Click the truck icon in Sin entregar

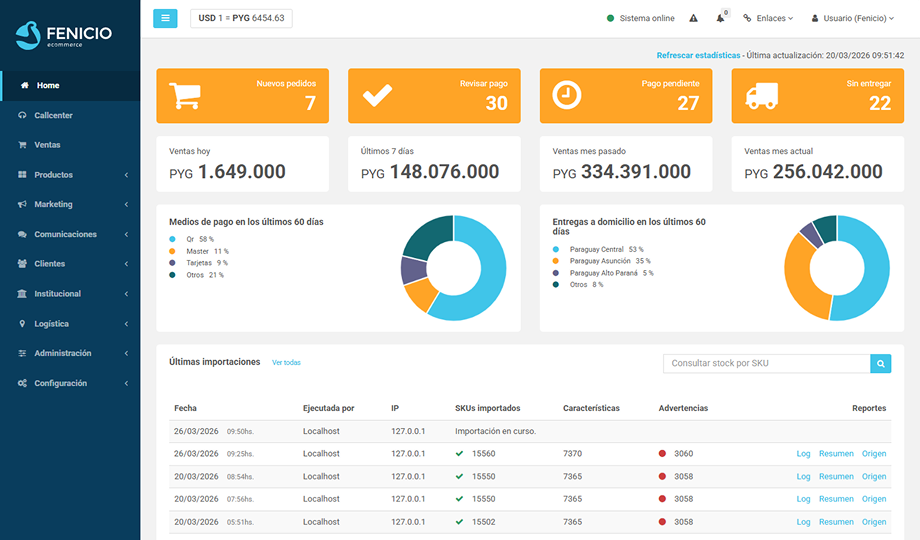(x=762, y=95)
